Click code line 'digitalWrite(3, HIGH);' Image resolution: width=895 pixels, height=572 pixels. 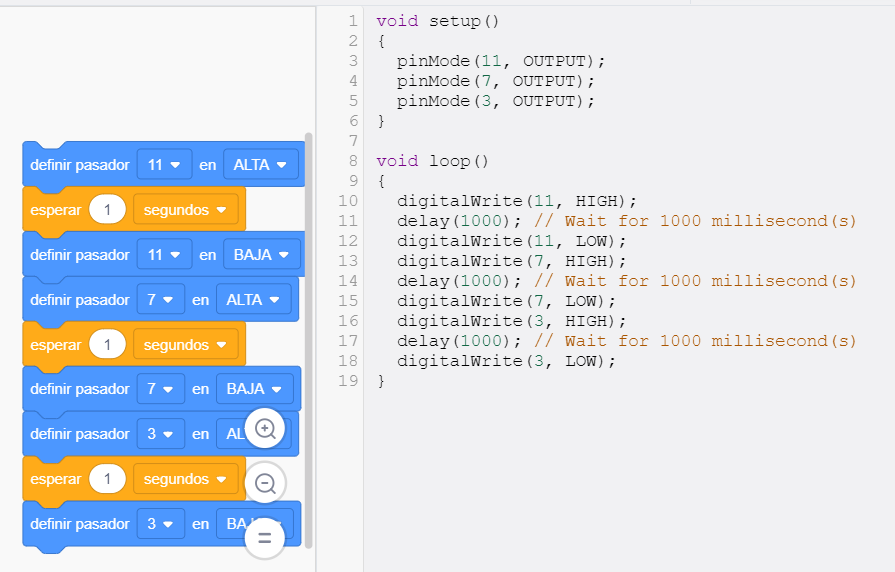pos(511,321)
